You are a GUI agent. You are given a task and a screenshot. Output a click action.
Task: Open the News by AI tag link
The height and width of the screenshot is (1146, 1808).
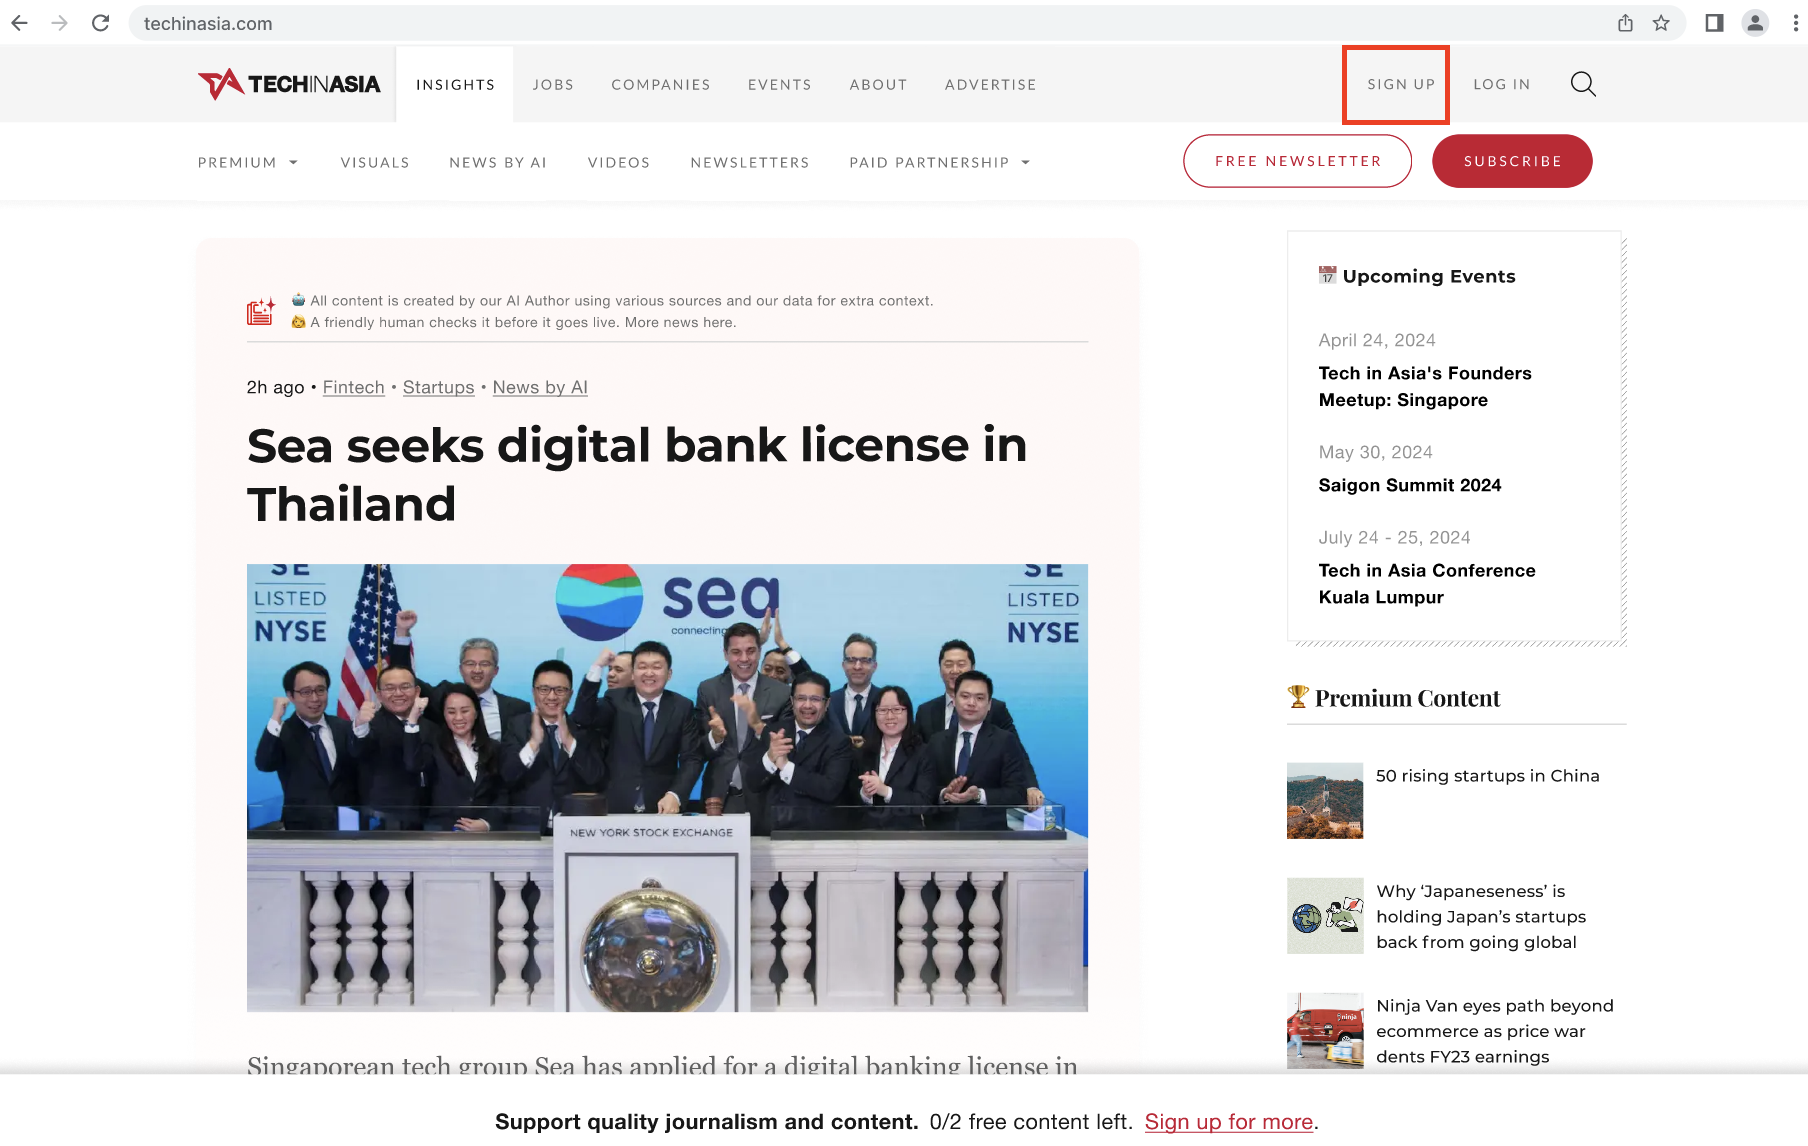coord(540,387)
